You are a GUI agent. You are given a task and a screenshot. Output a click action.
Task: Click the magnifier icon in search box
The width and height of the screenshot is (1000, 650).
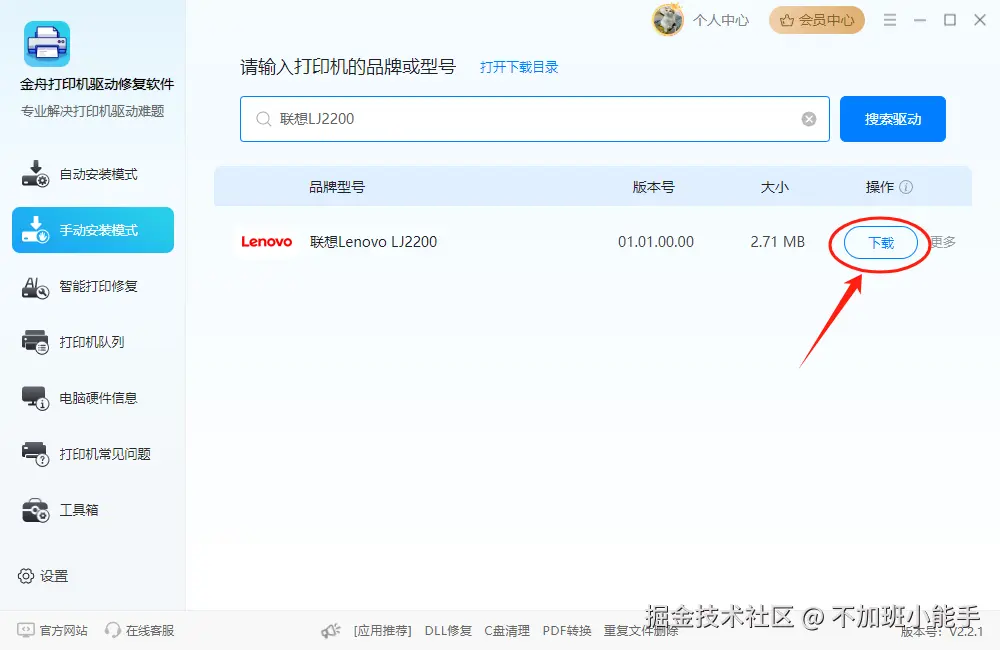tap(263, 119)
